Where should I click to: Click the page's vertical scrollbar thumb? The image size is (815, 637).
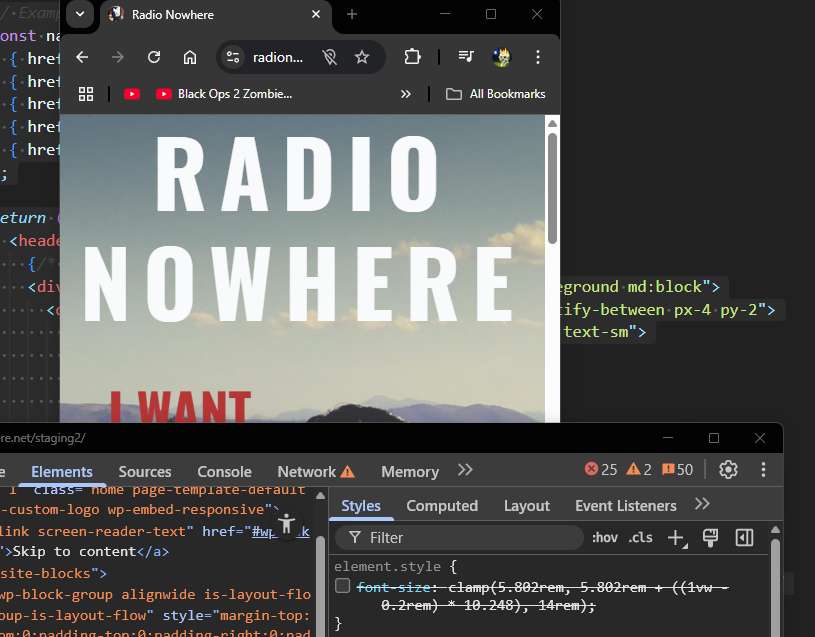pos(553,188)
